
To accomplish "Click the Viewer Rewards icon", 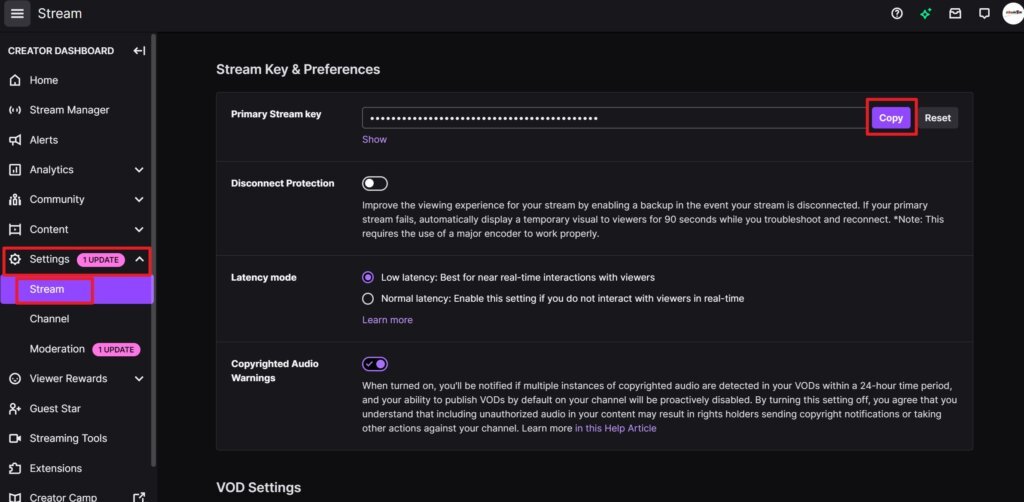I will (15, 379).
